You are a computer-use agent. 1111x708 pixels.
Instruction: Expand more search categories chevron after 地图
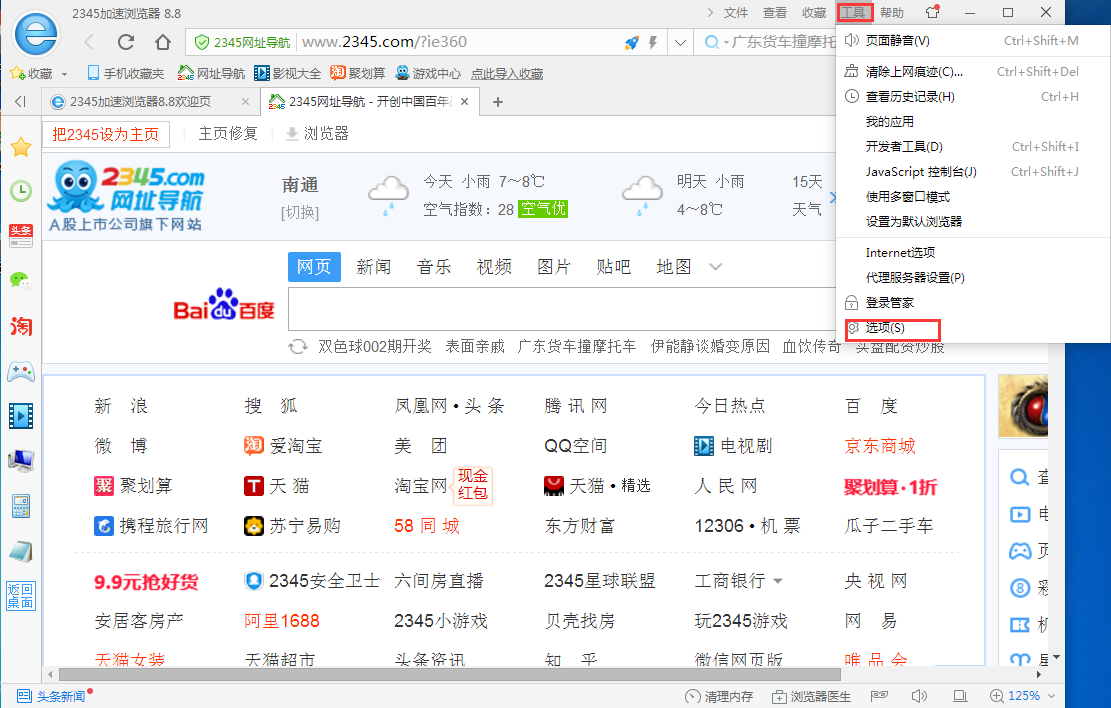pos(716,267)
